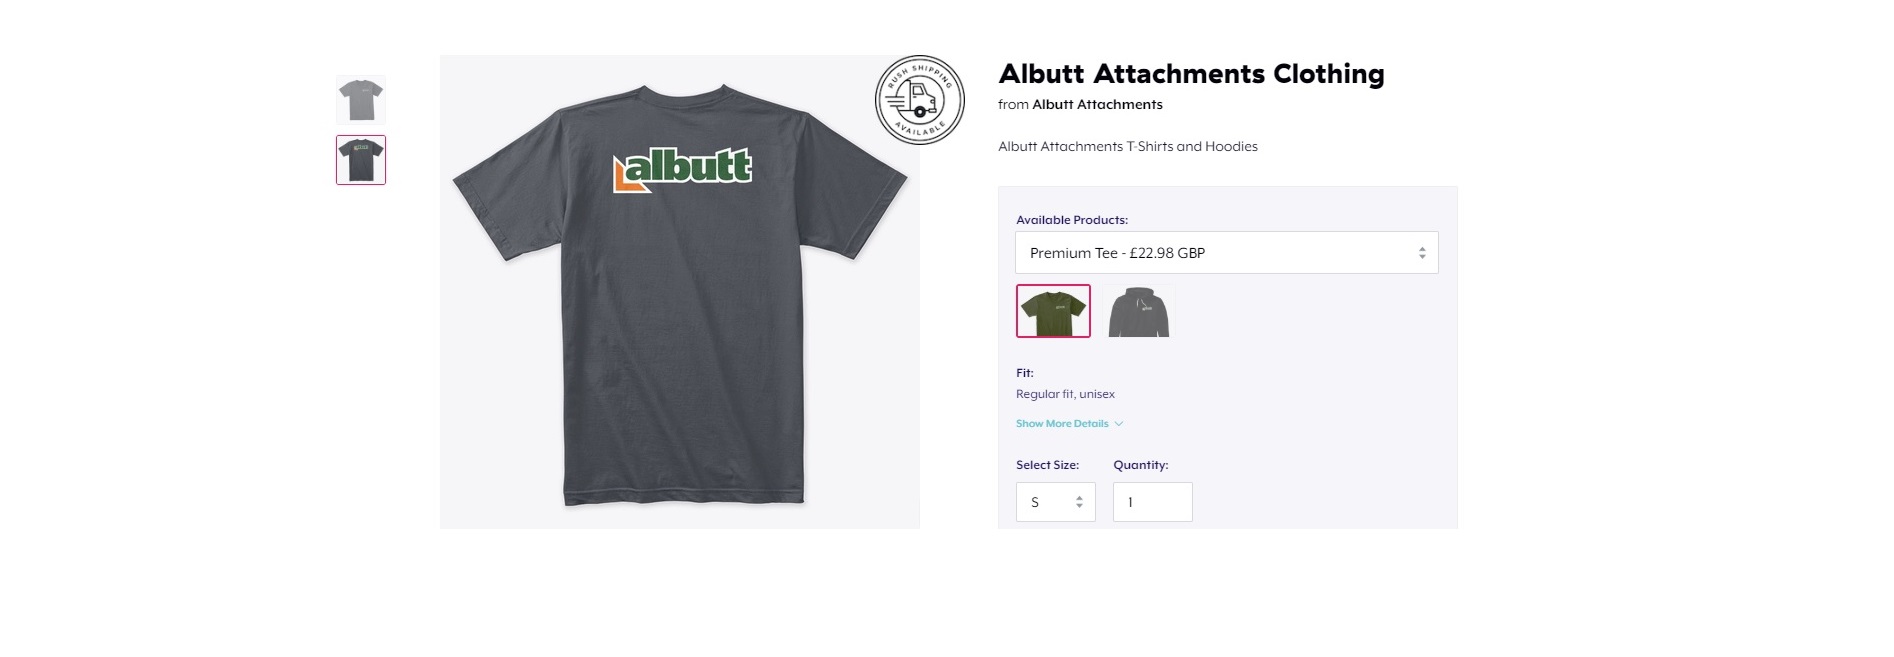Click the Albutt Attachments Clothing title

(1191, 74)
